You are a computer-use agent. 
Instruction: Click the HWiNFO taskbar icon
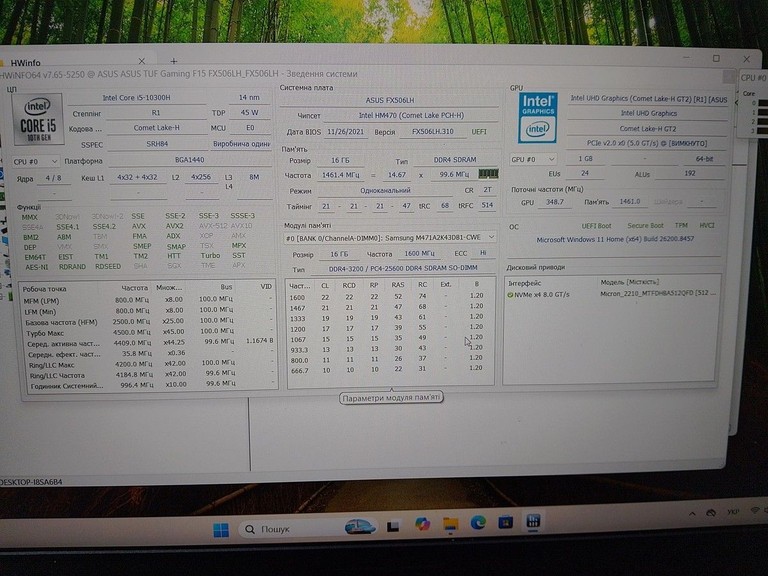click(x=533, y=521)
